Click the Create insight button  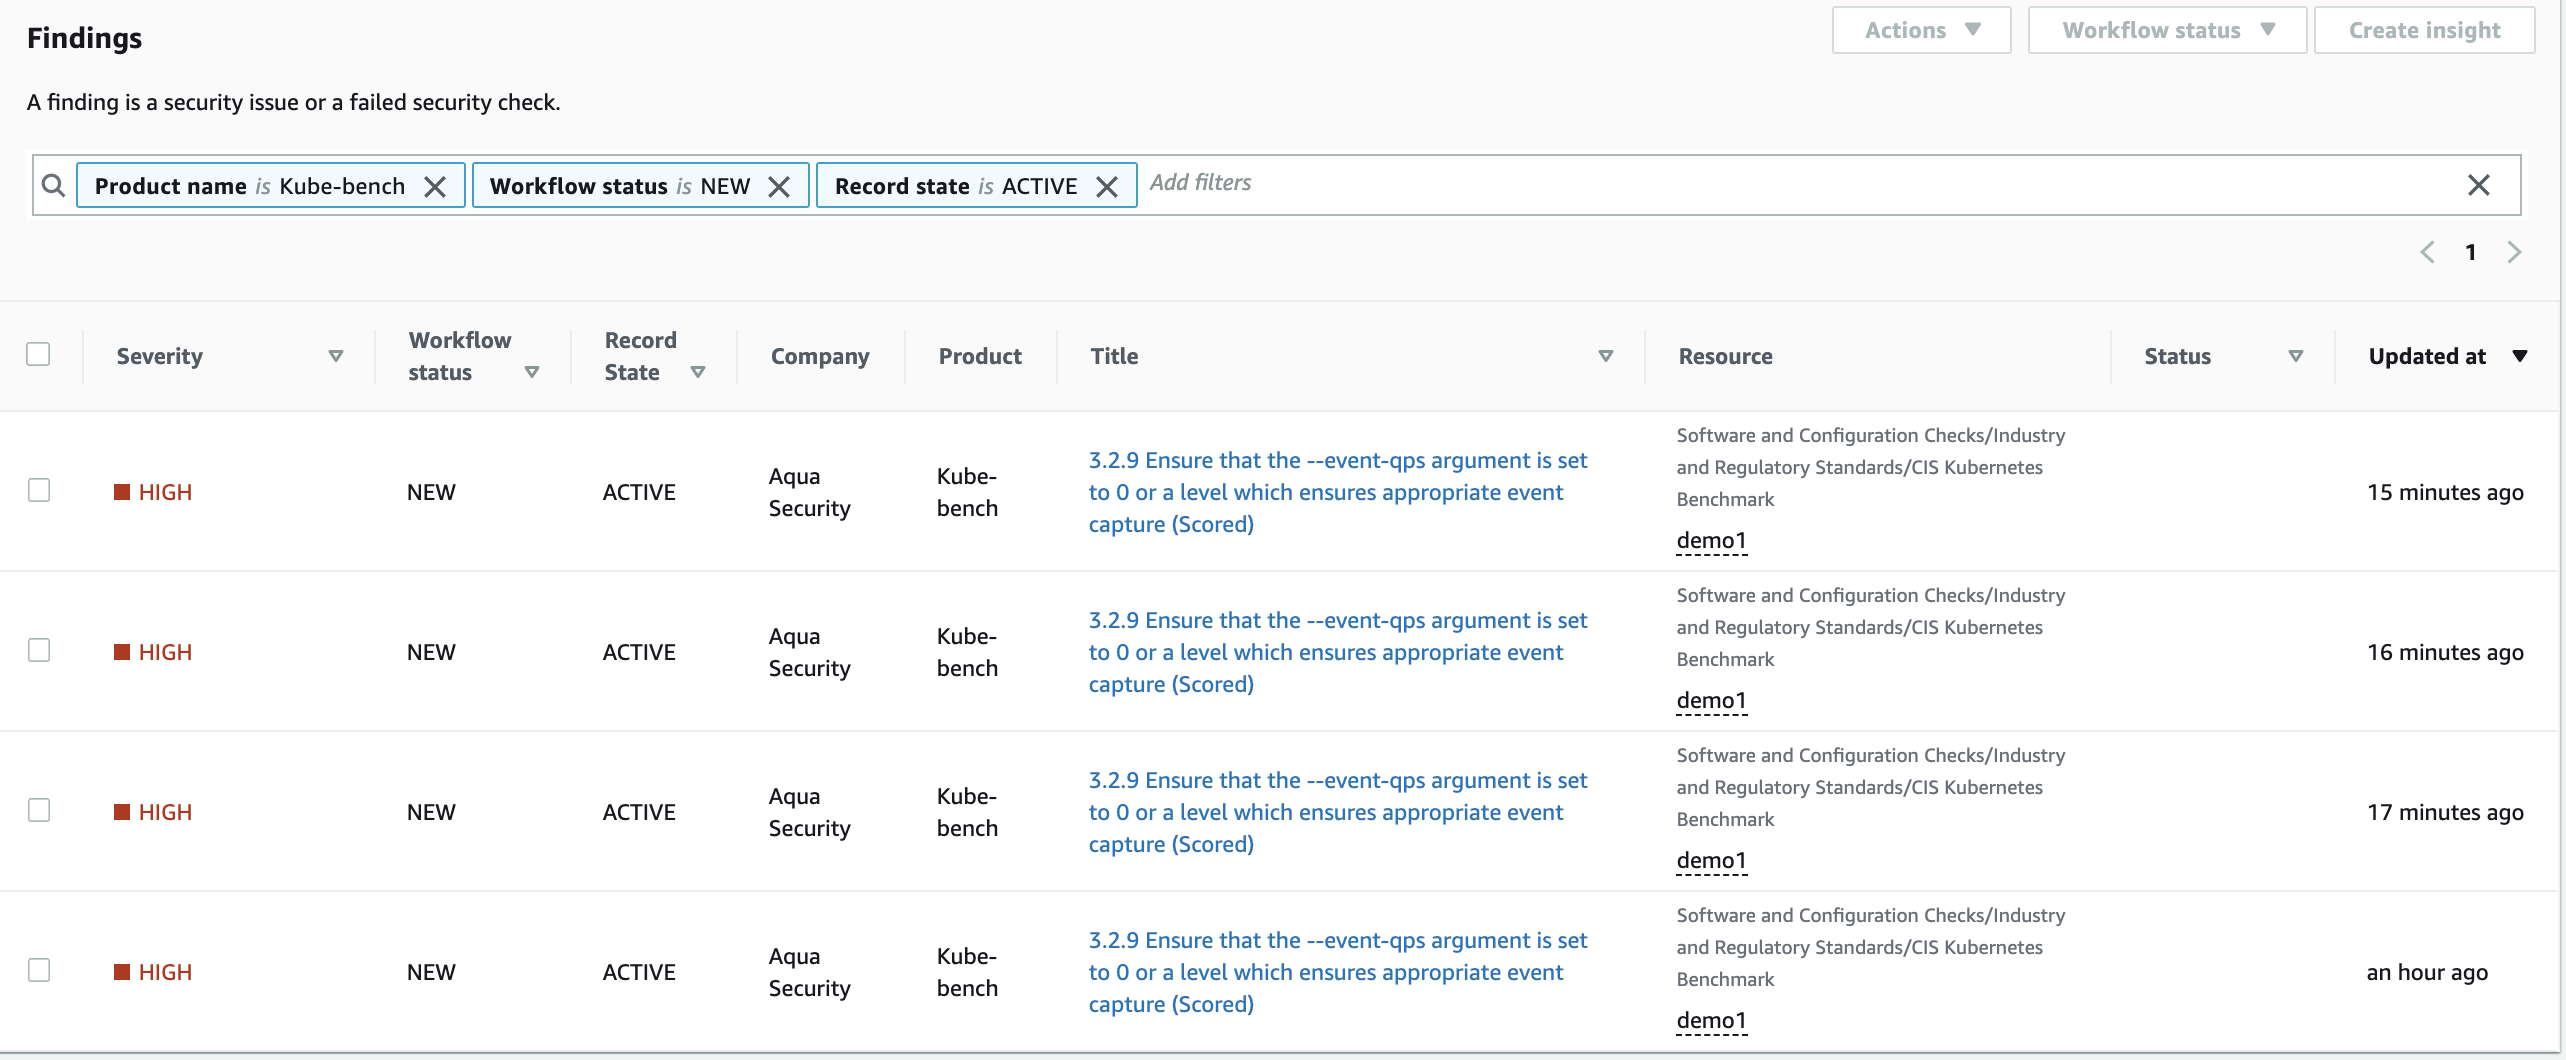(x=2423, y=30)
